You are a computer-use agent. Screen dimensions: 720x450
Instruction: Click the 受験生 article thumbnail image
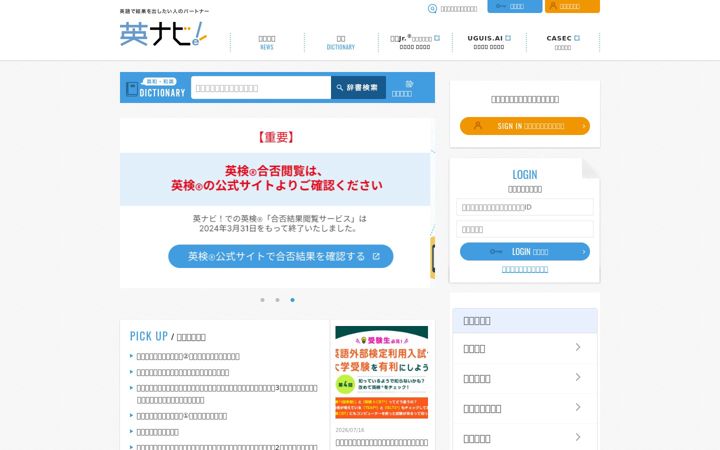click(382, 372)
